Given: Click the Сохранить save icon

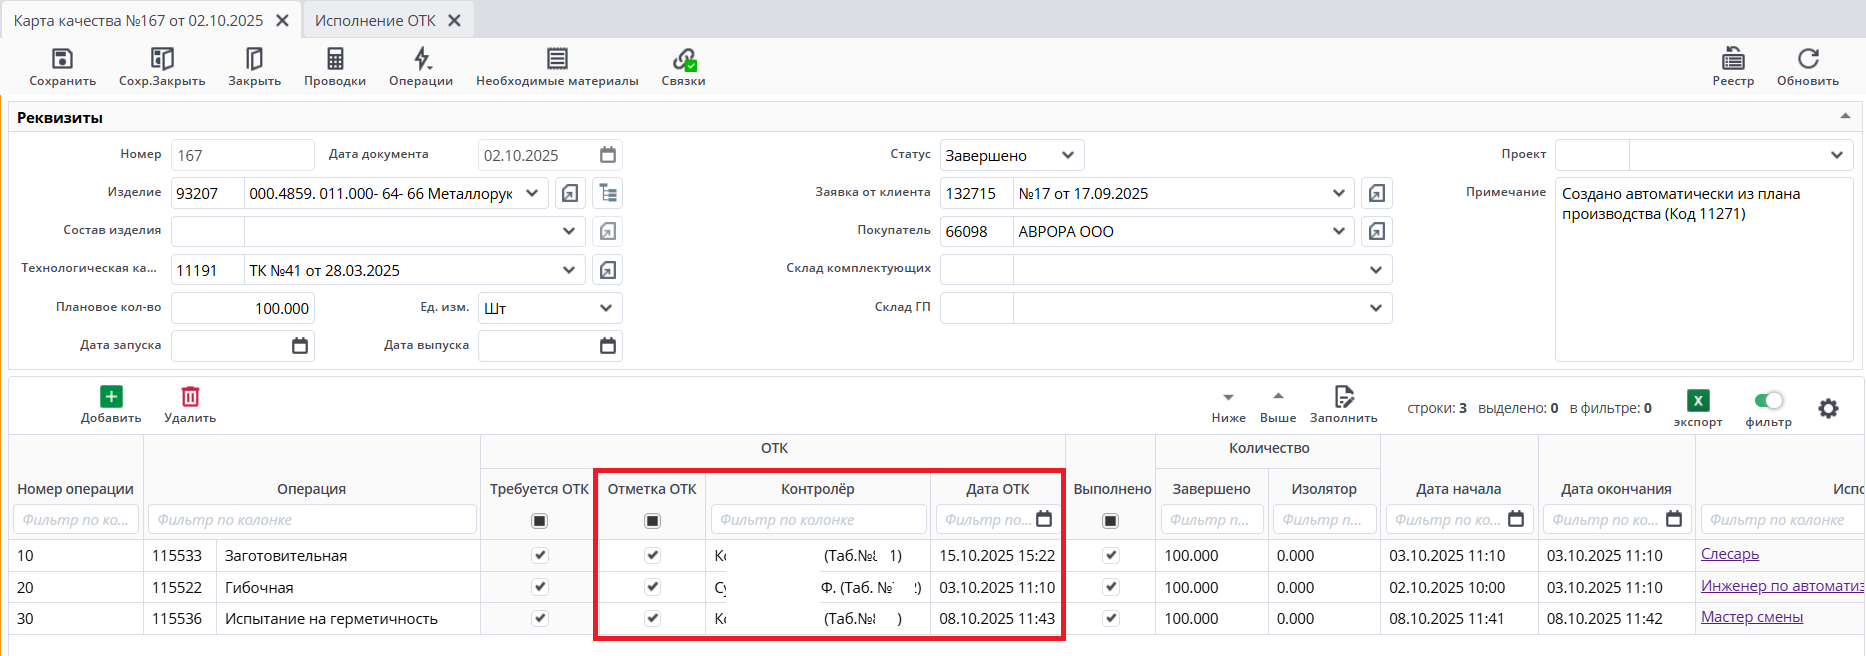Looking at the screenshot, I should (x=62, y=59).
